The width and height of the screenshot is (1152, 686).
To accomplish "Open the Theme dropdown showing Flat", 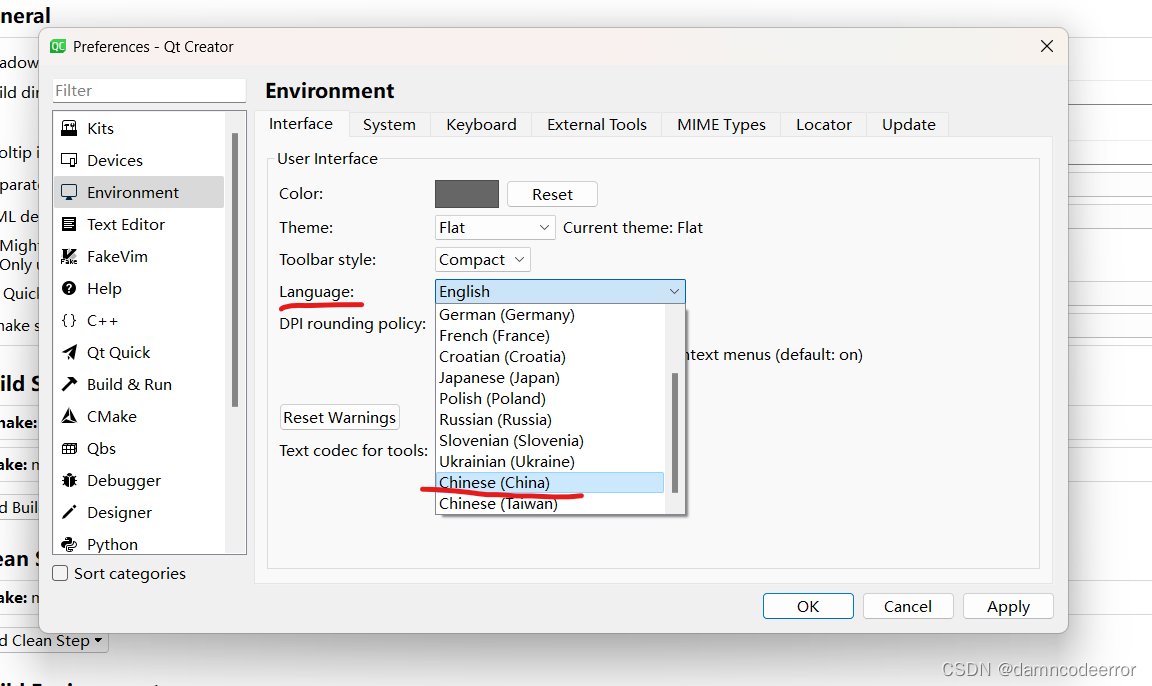I will [495, 228].
